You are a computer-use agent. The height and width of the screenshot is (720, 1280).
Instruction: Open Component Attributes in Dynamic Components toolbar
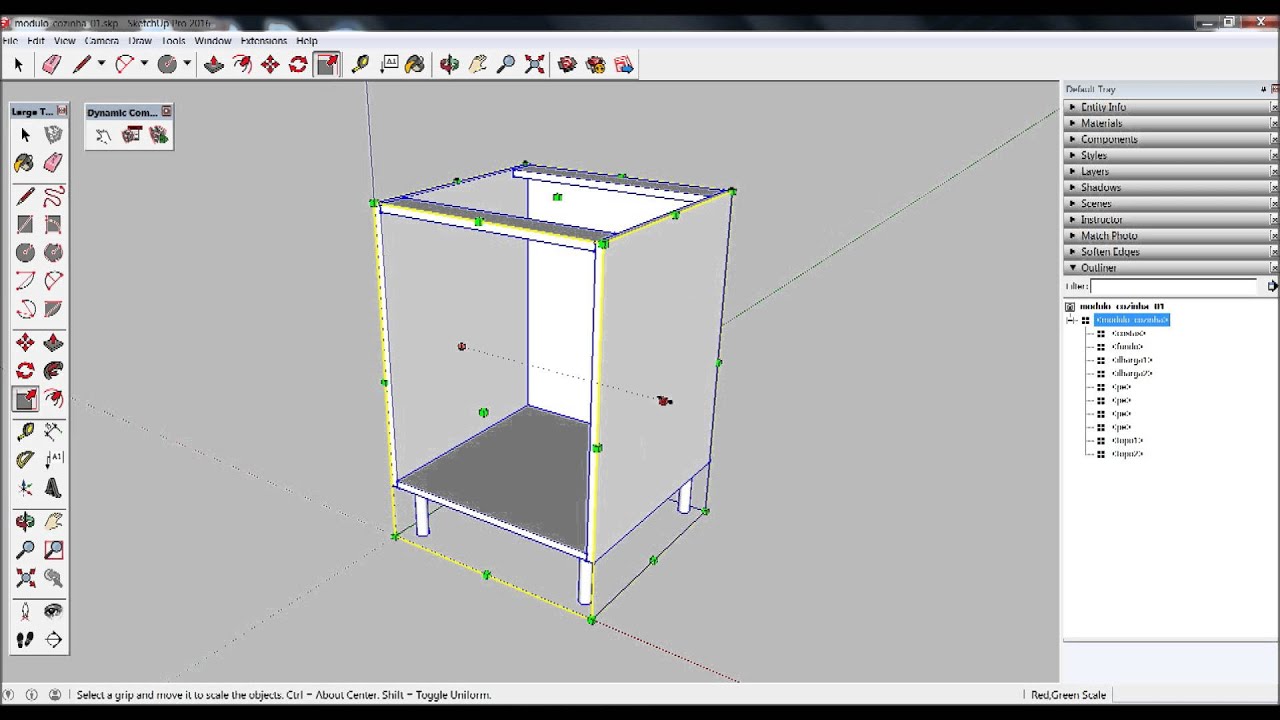click(x=158, y=135)
